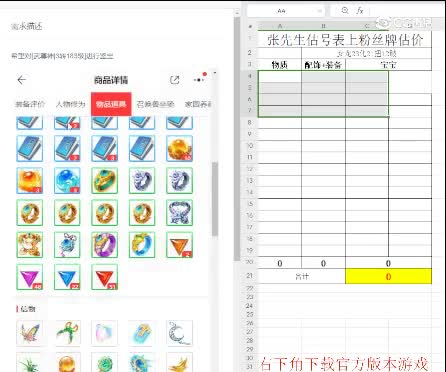Select row 21 header in spreadsheet

250,276
